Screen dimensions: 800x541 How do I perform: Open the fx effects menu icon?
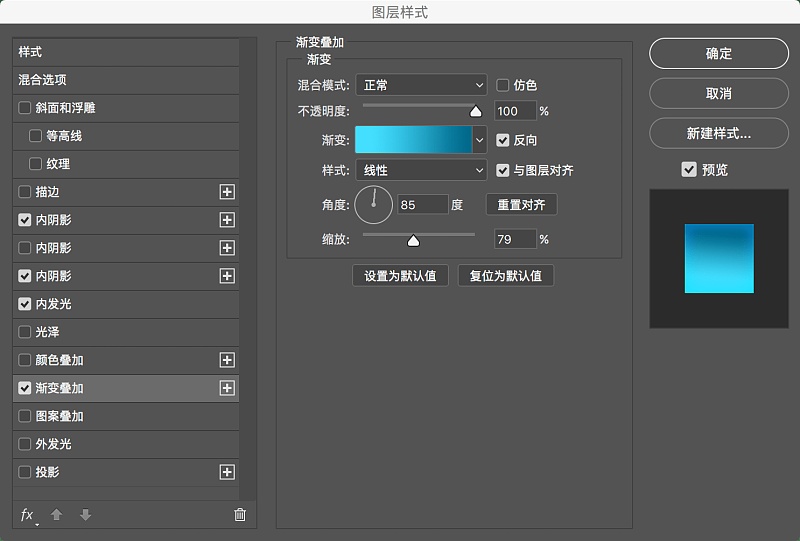[28, 515]
